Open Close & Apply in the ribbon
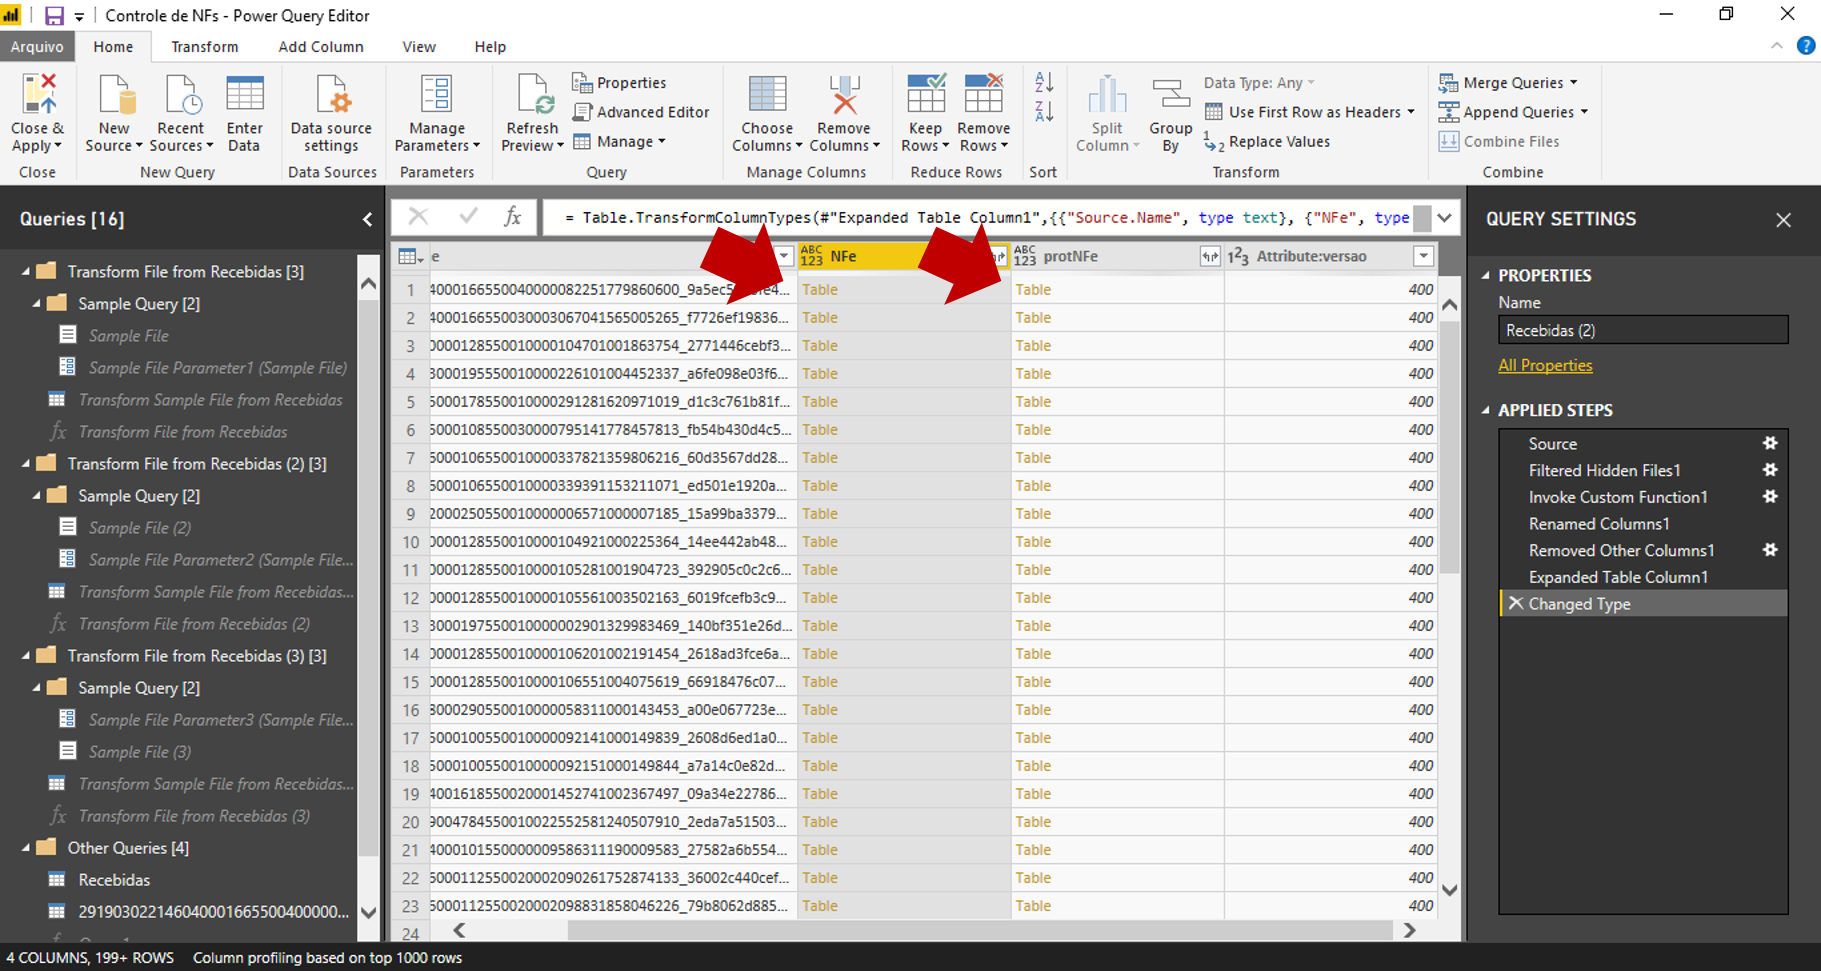Image resolution: width=1821 pixels, height=971 pixels. click(x=38, y=113)
